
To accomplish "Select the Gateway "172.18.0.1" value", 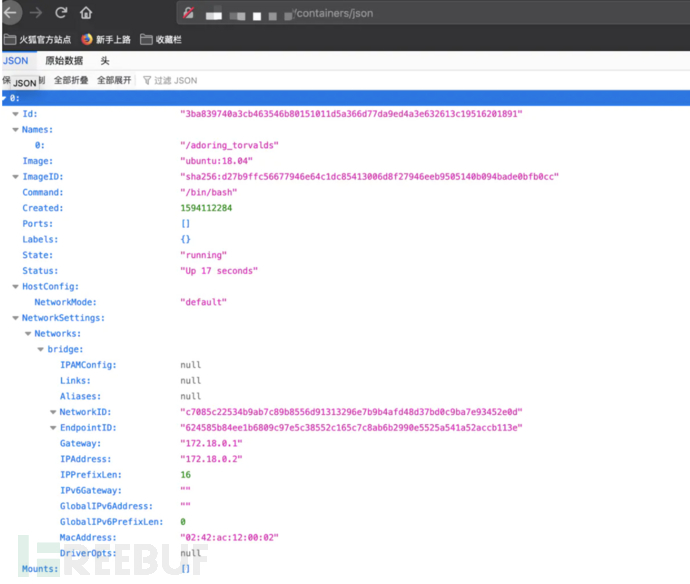I will (x=211, y=443).
